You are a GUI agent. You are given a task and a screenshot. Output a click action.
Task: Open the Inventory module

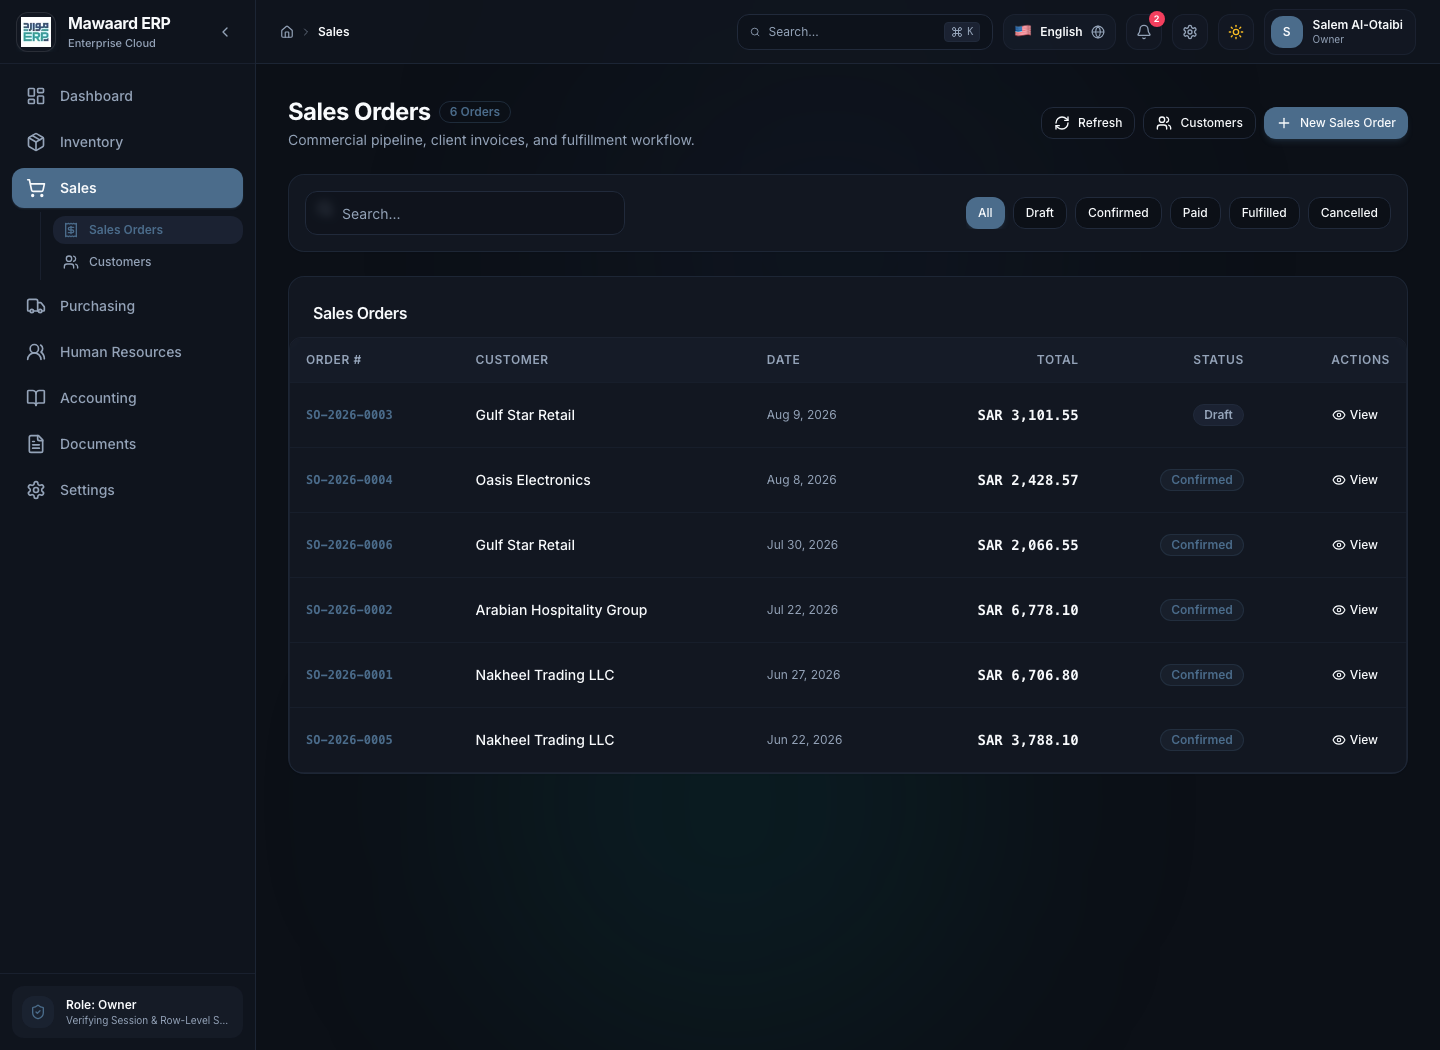[x=127, y=142]
